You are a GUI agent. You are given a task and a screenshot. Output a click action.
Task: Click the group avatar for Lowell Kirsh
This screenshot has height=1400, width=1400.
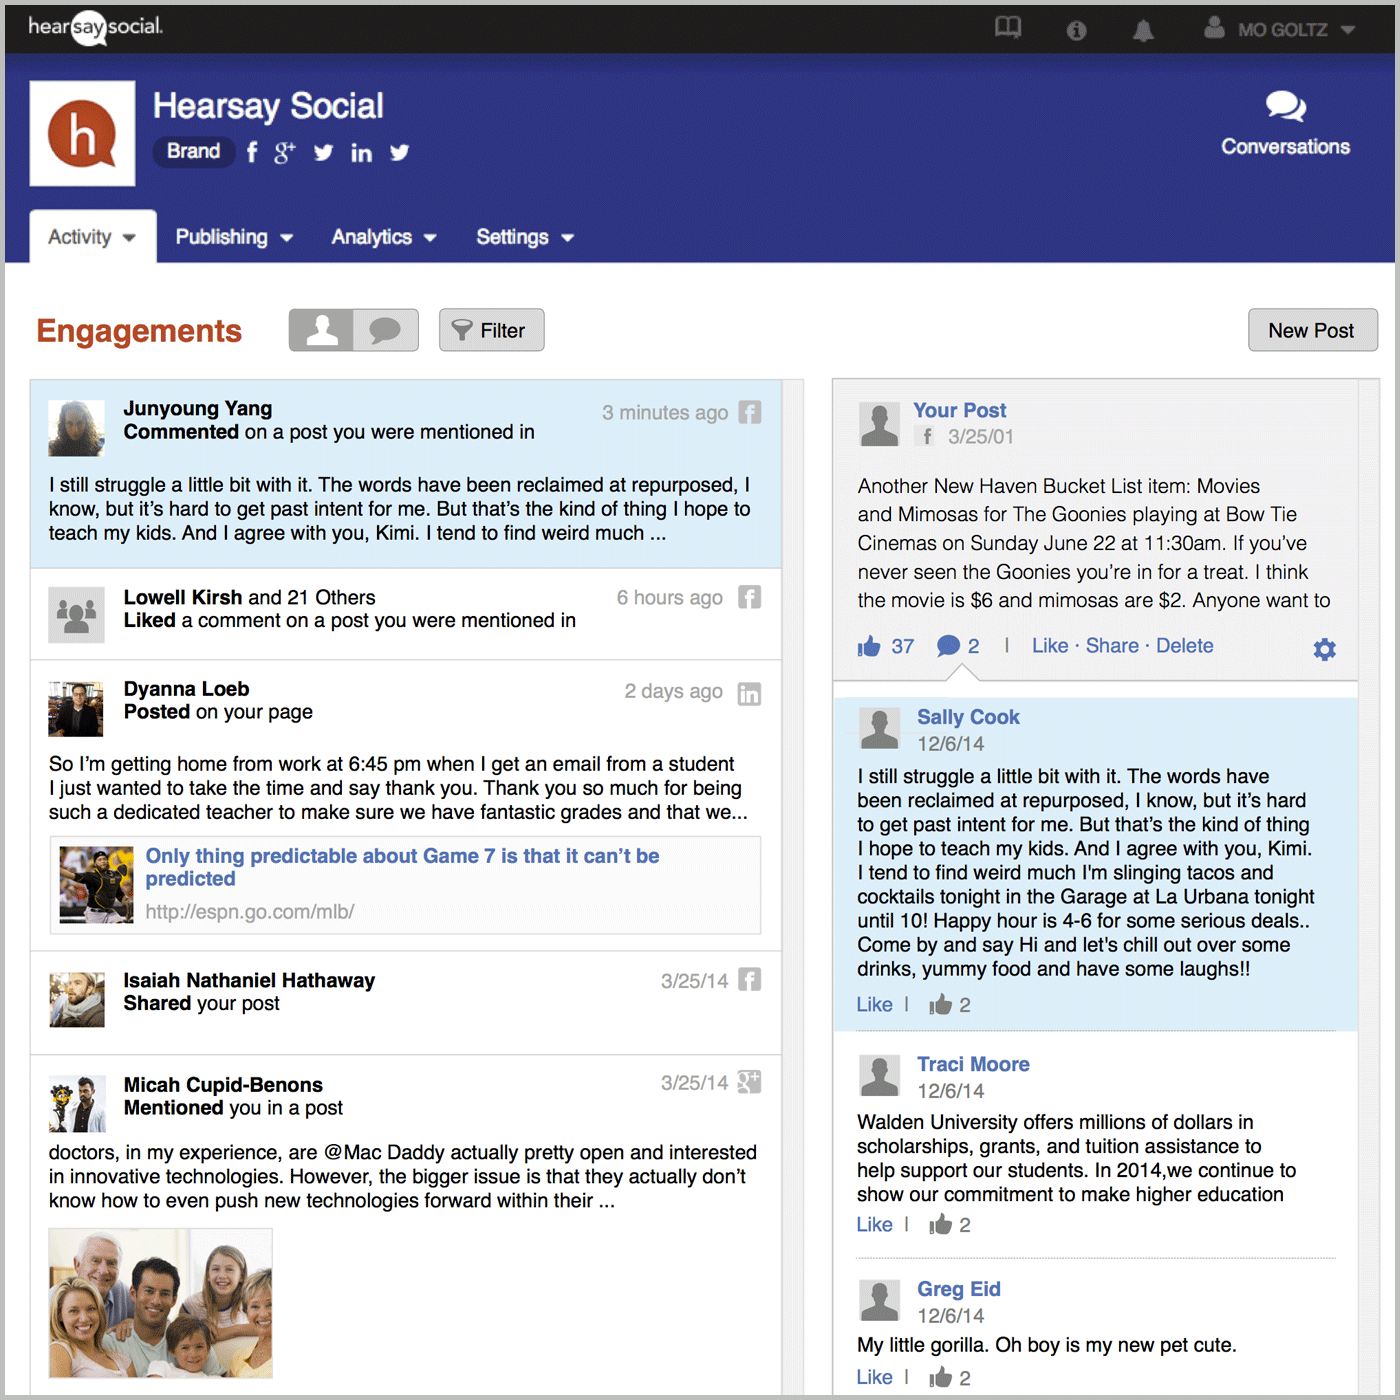(x=76, y=614)
